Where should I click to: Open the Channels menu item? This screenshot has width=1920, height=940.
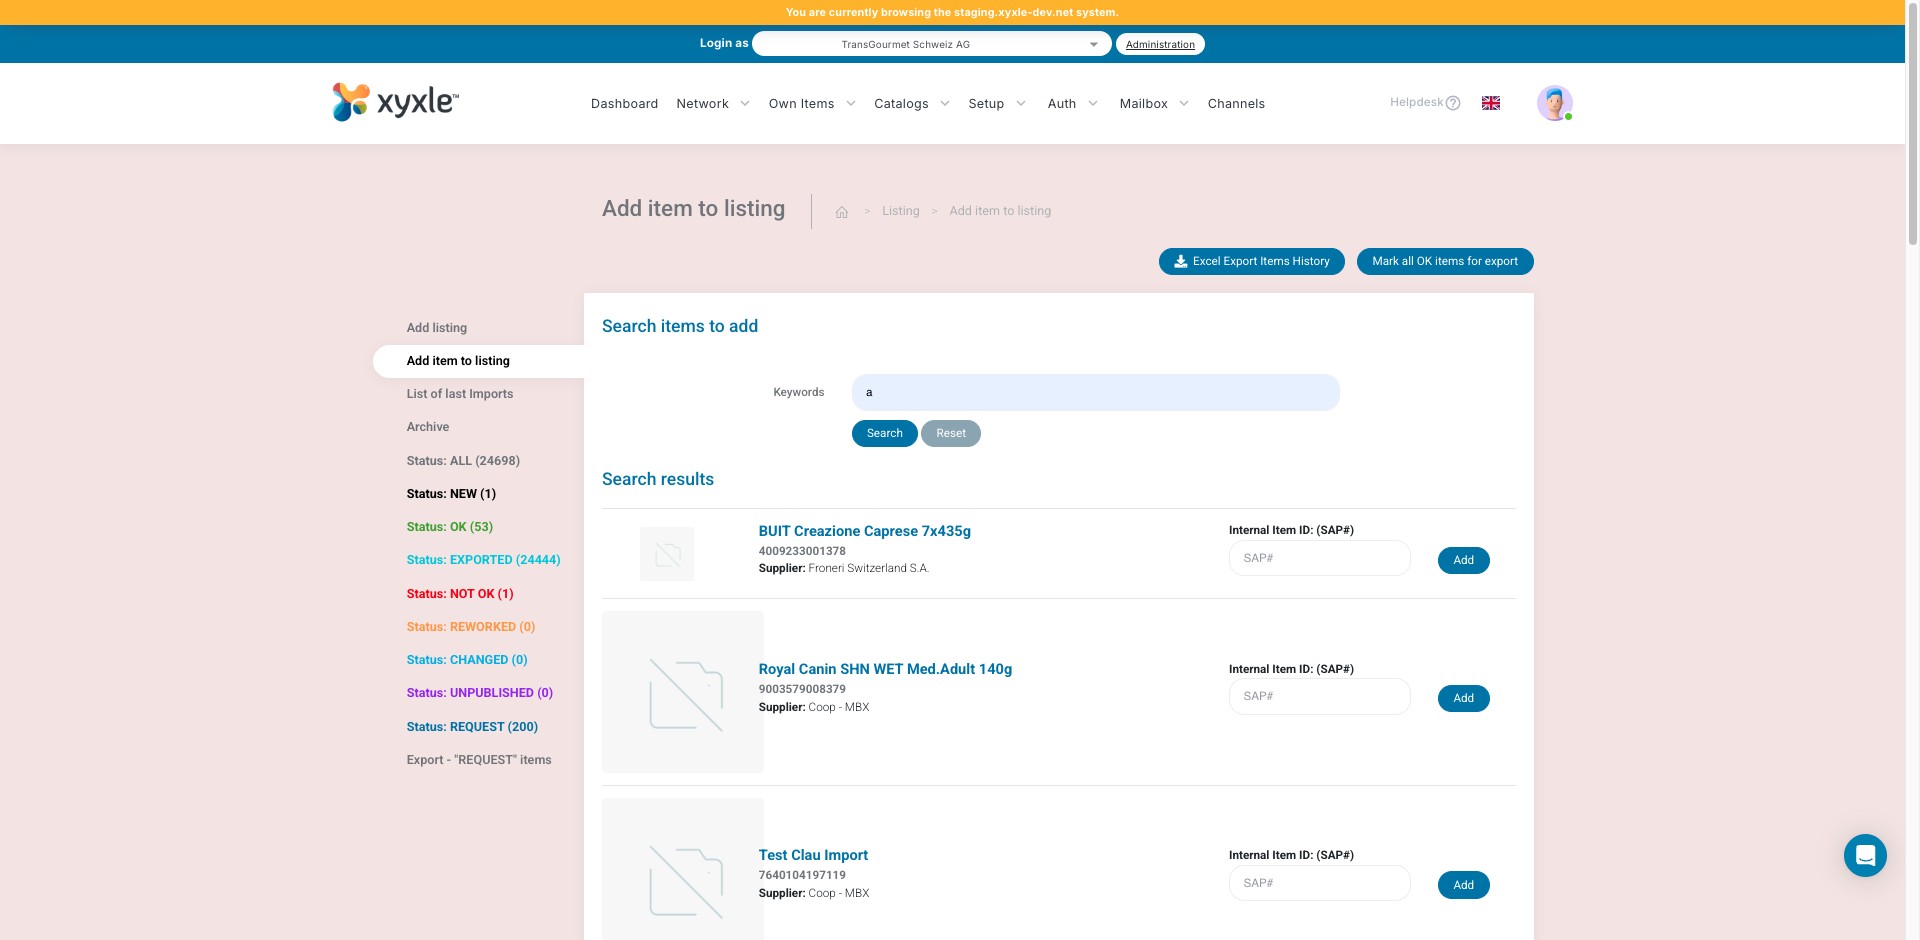(x=1236, y=104)
